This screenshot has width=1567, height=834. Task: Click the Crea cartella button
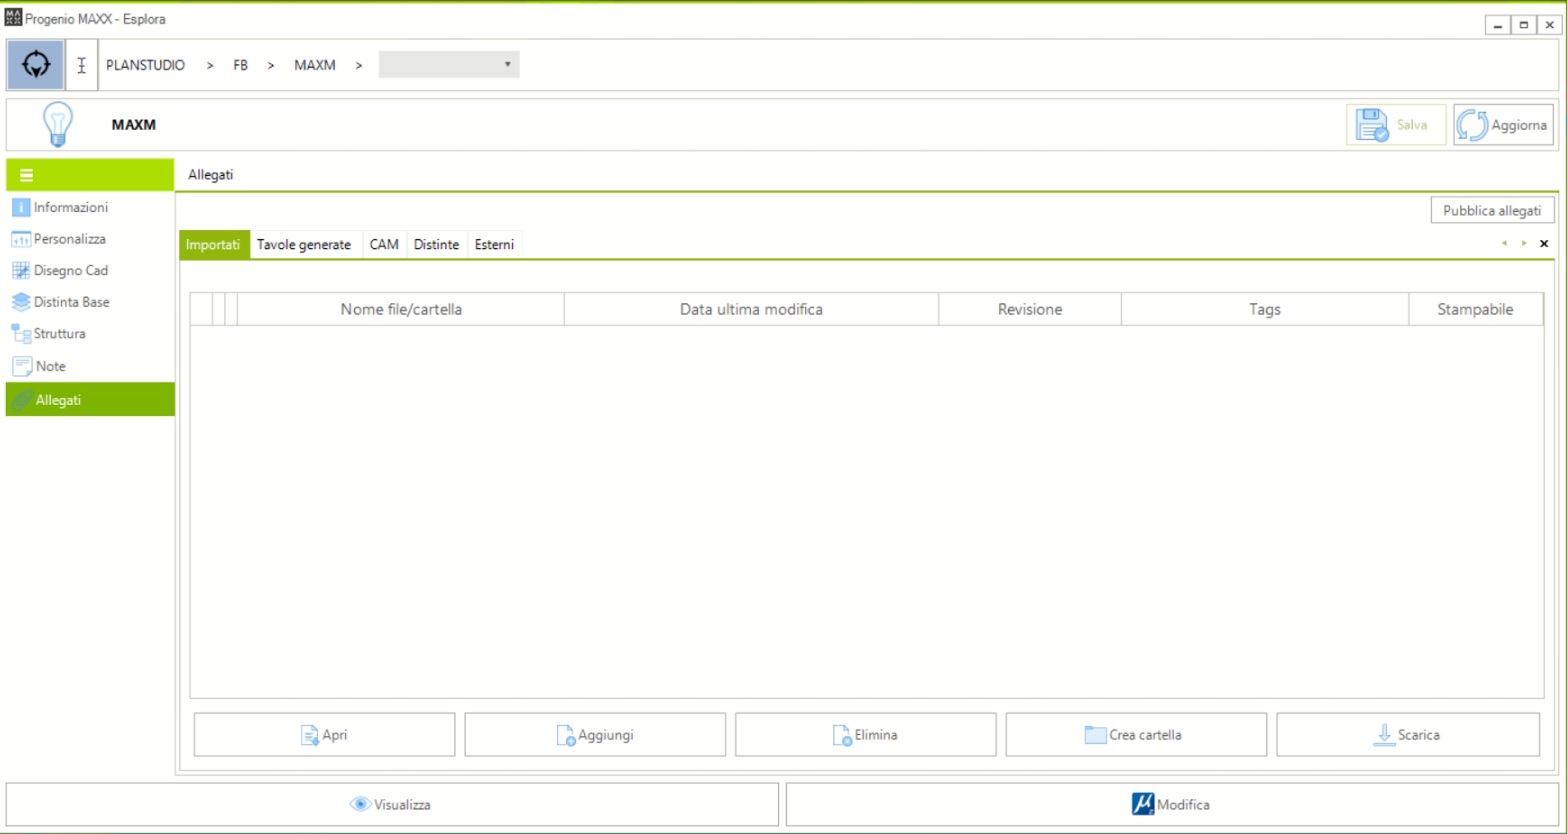(1136, 735)
